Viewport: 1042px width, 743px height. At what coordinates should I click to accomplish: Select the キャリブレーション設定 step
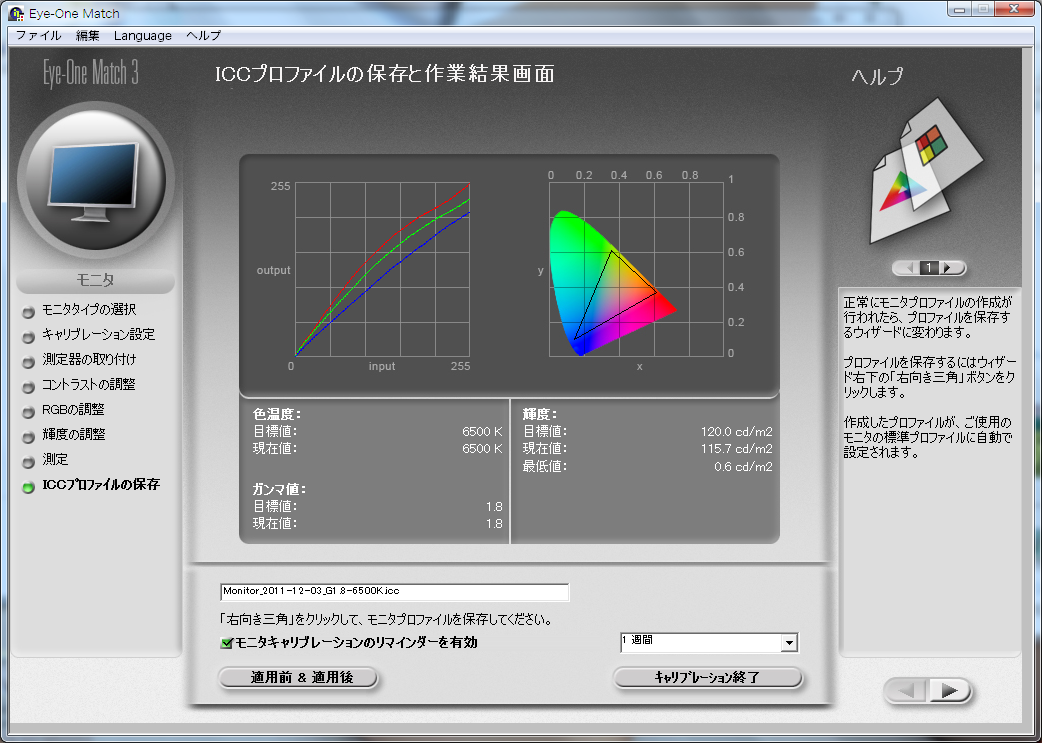98,334
